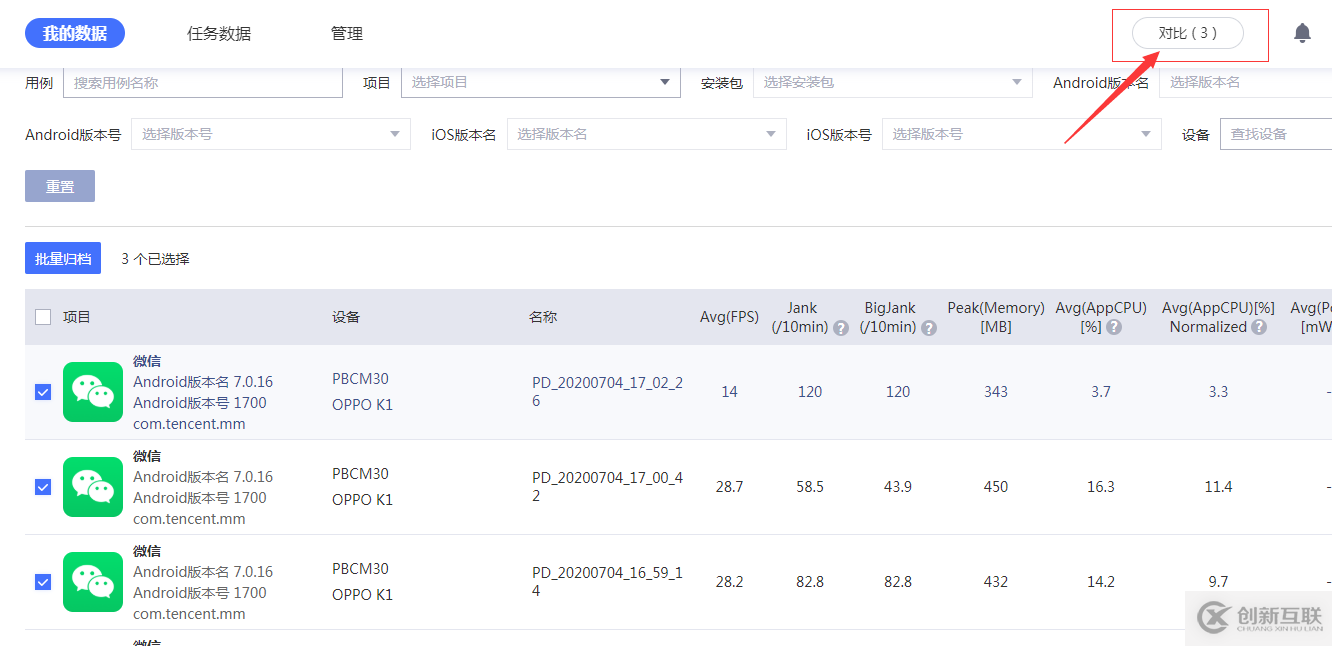The width and height of the screenshot is (1332, 646).
Task: Click the WeChat icon in the third row
Action: pyautogui.click(x=92, y=581)
